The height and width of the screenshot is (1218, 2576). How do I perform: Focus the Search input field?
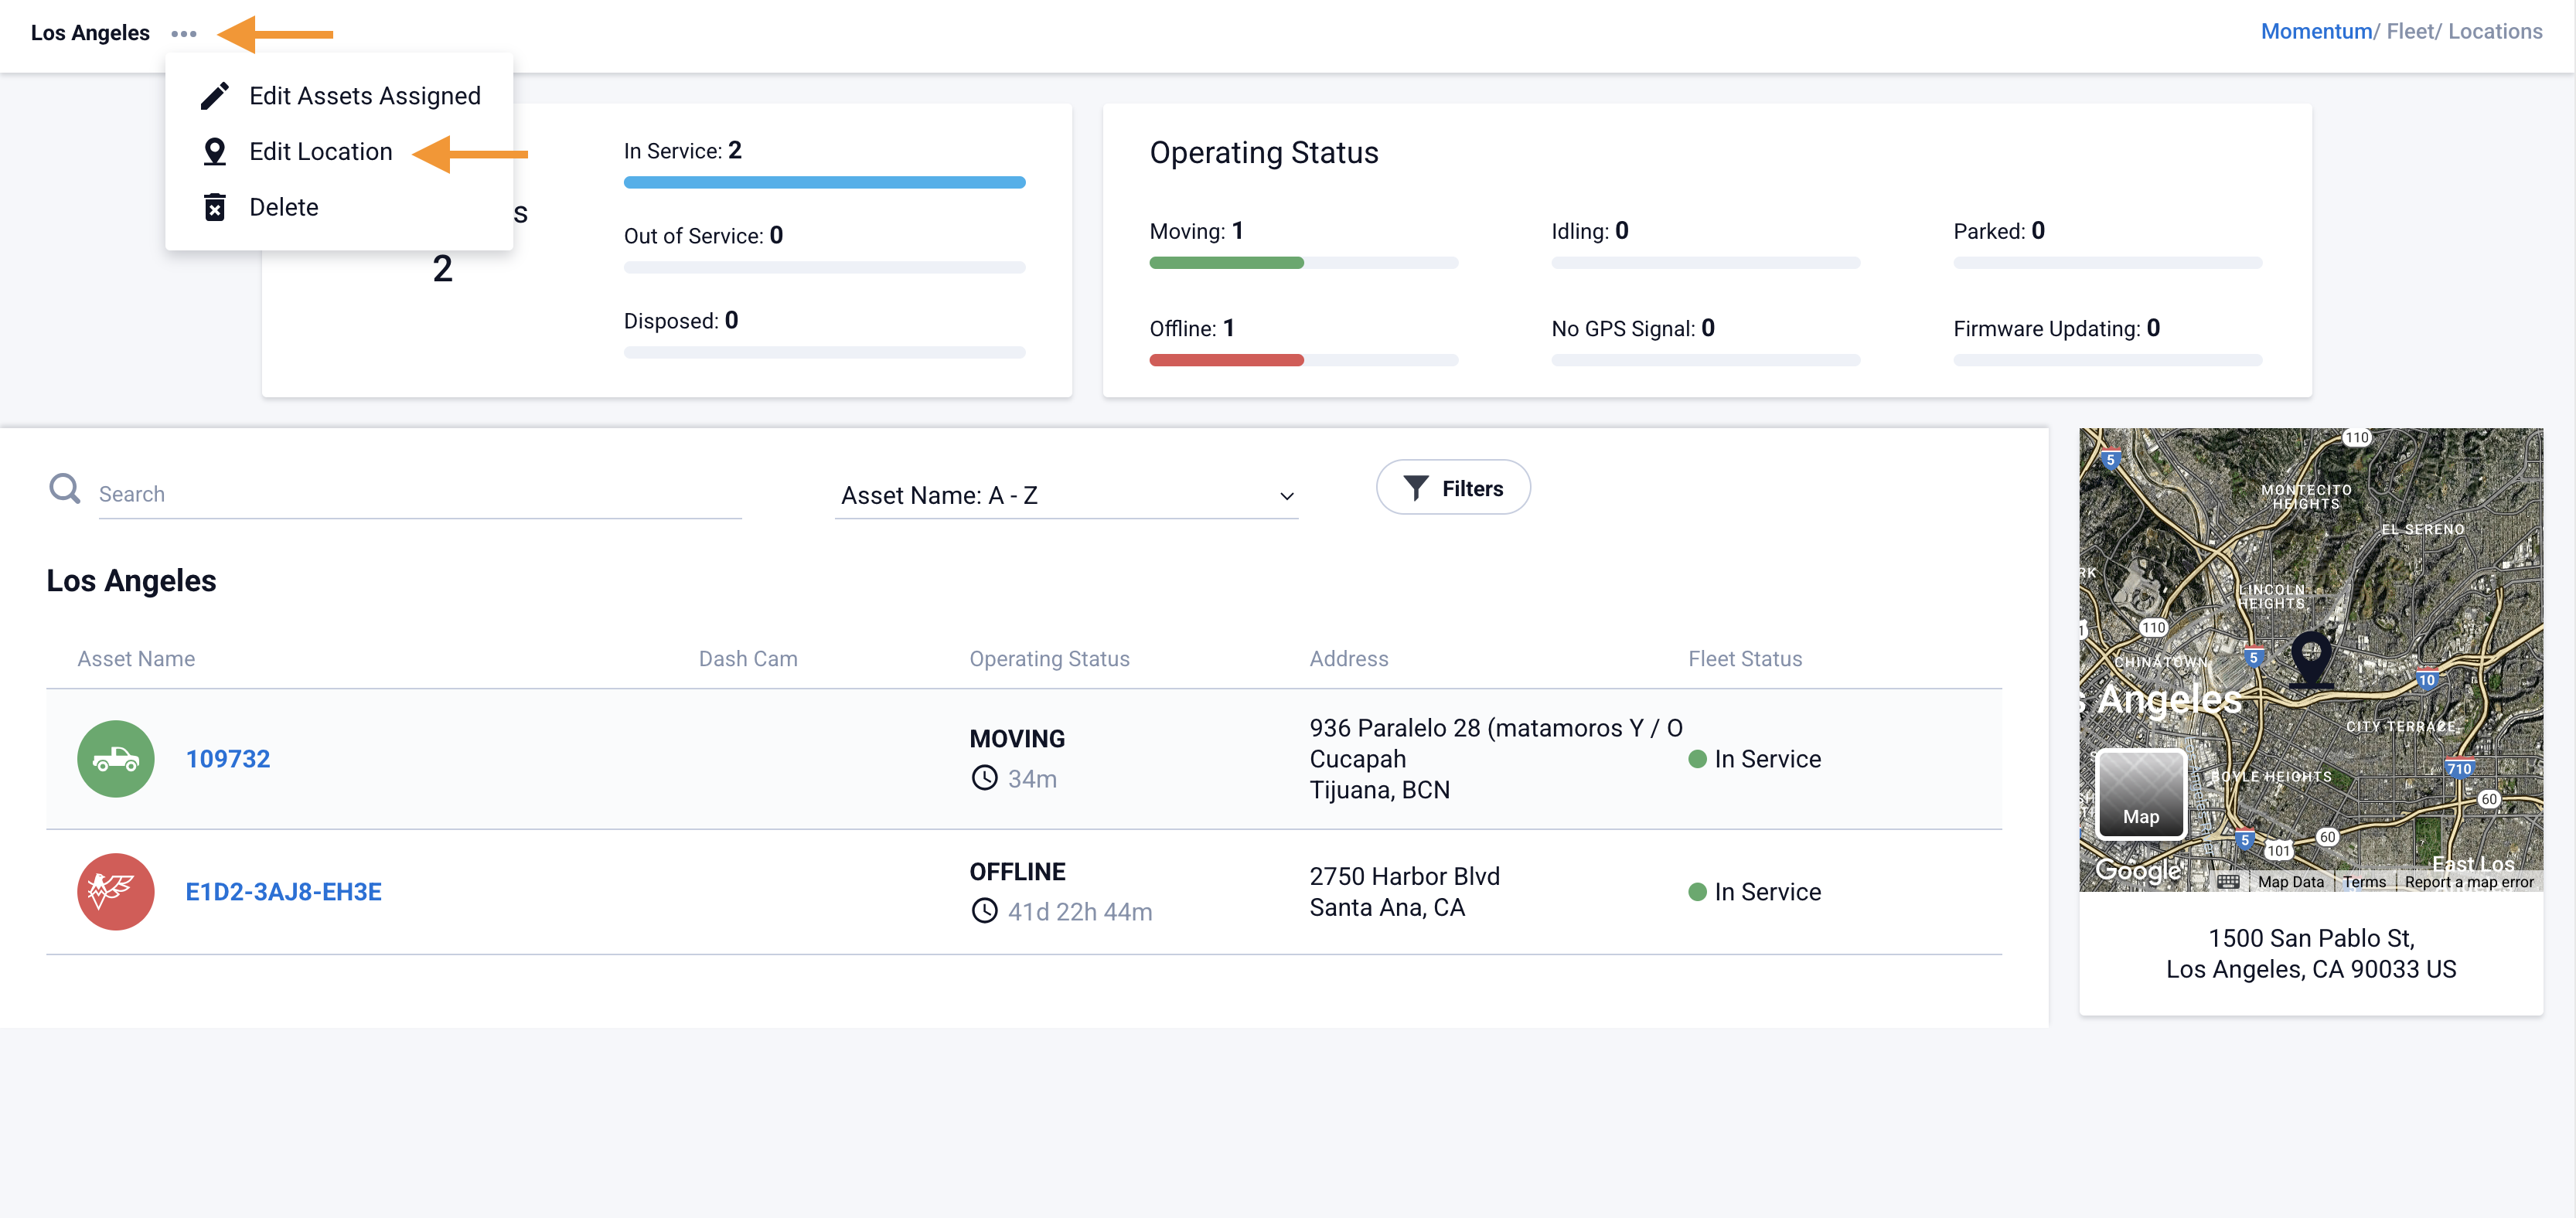pyautogui.click(x=420, y=494)
